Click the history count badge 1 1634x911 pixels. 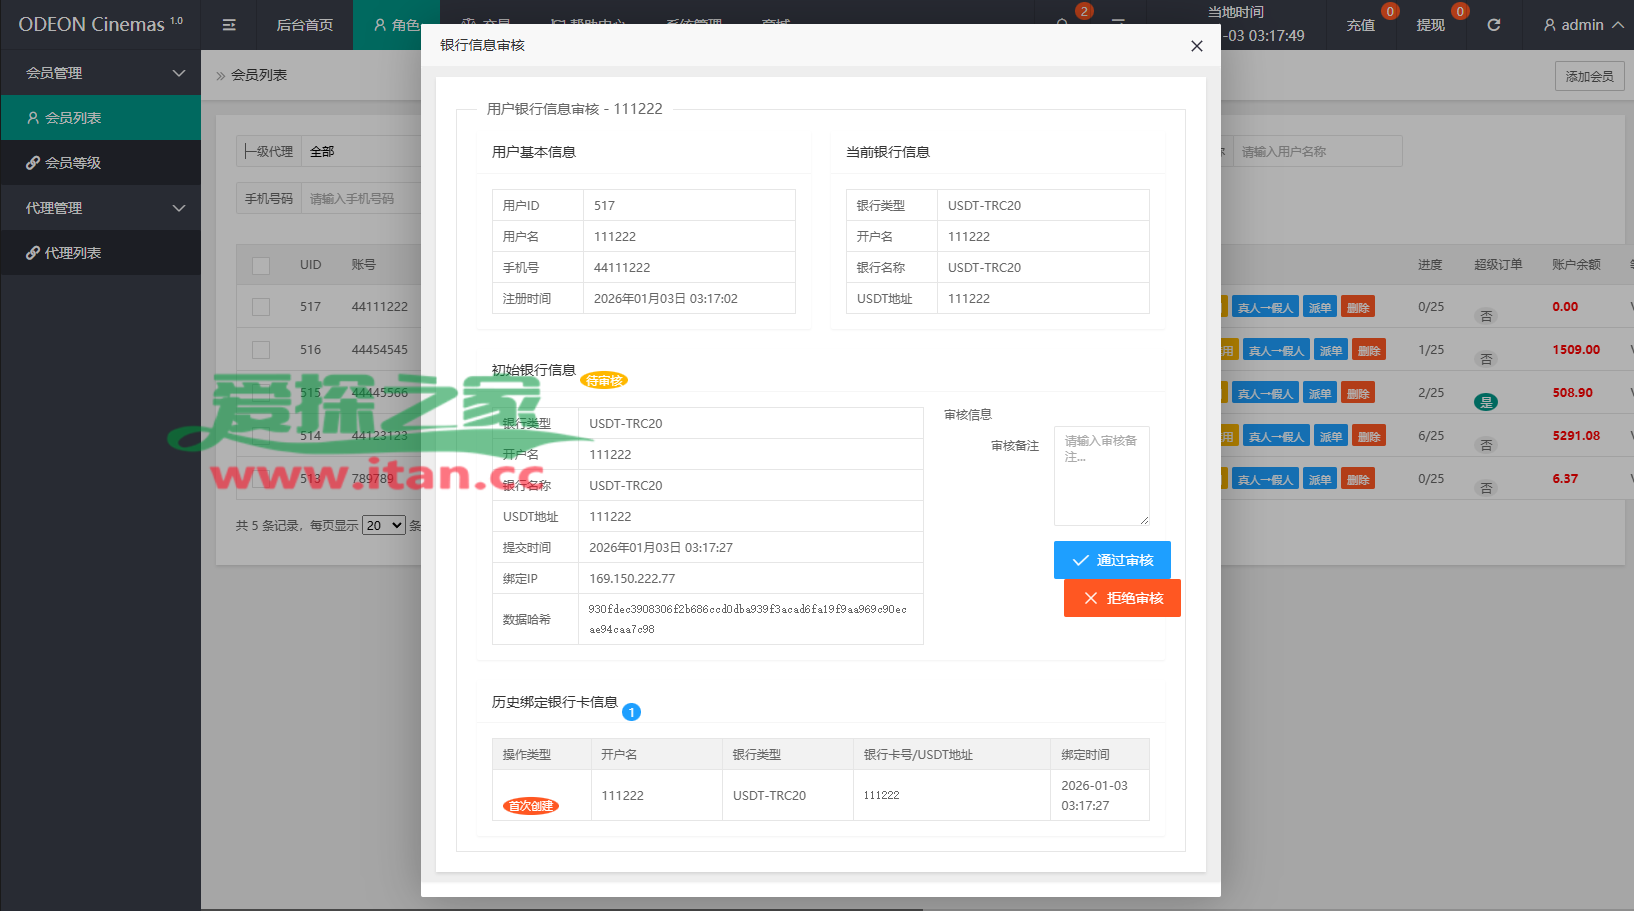pos(631,712)
